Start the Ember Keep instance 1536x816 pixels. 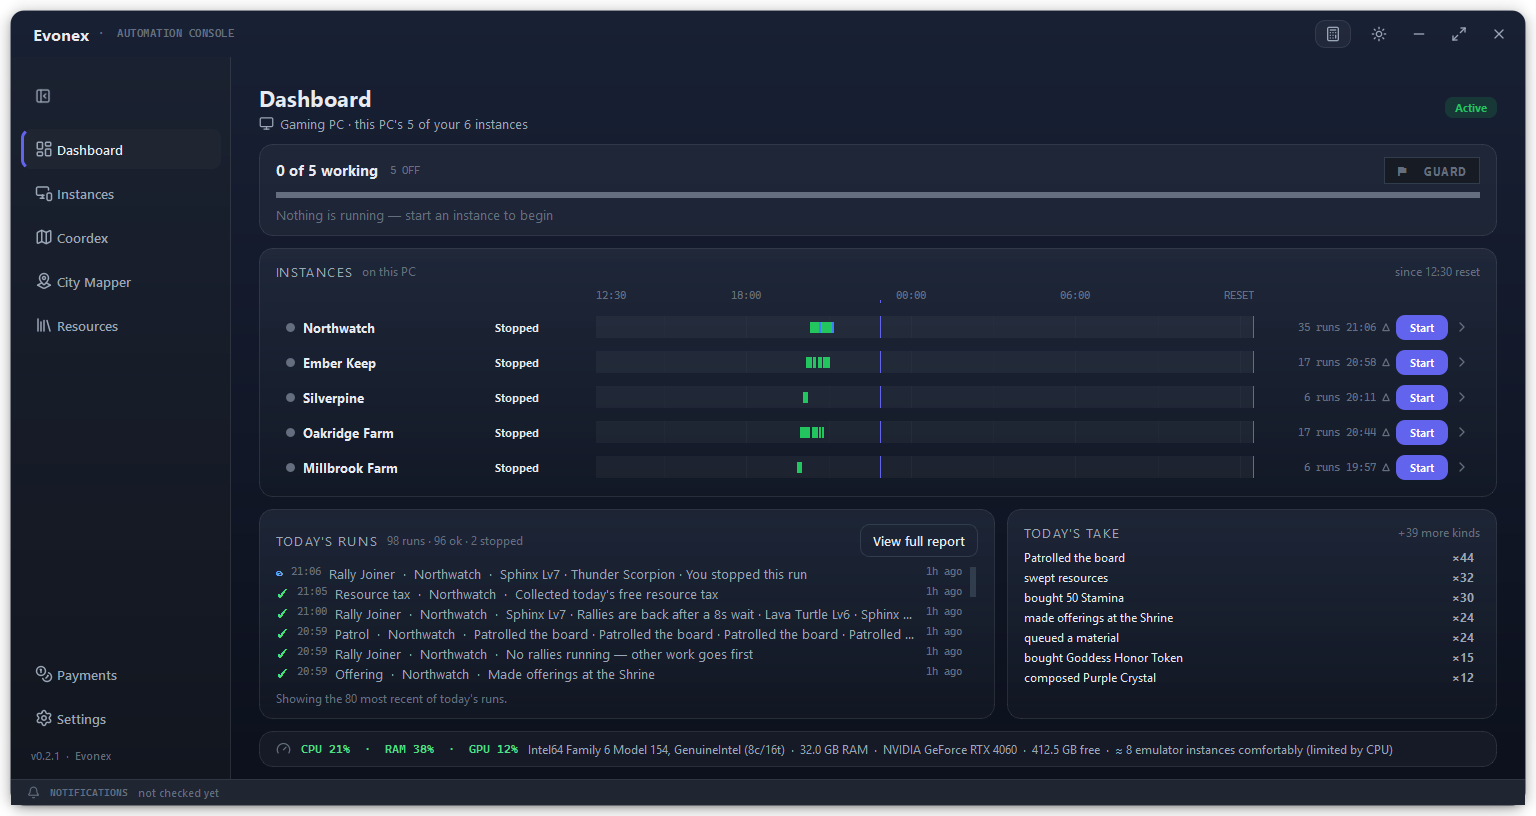1421,363
